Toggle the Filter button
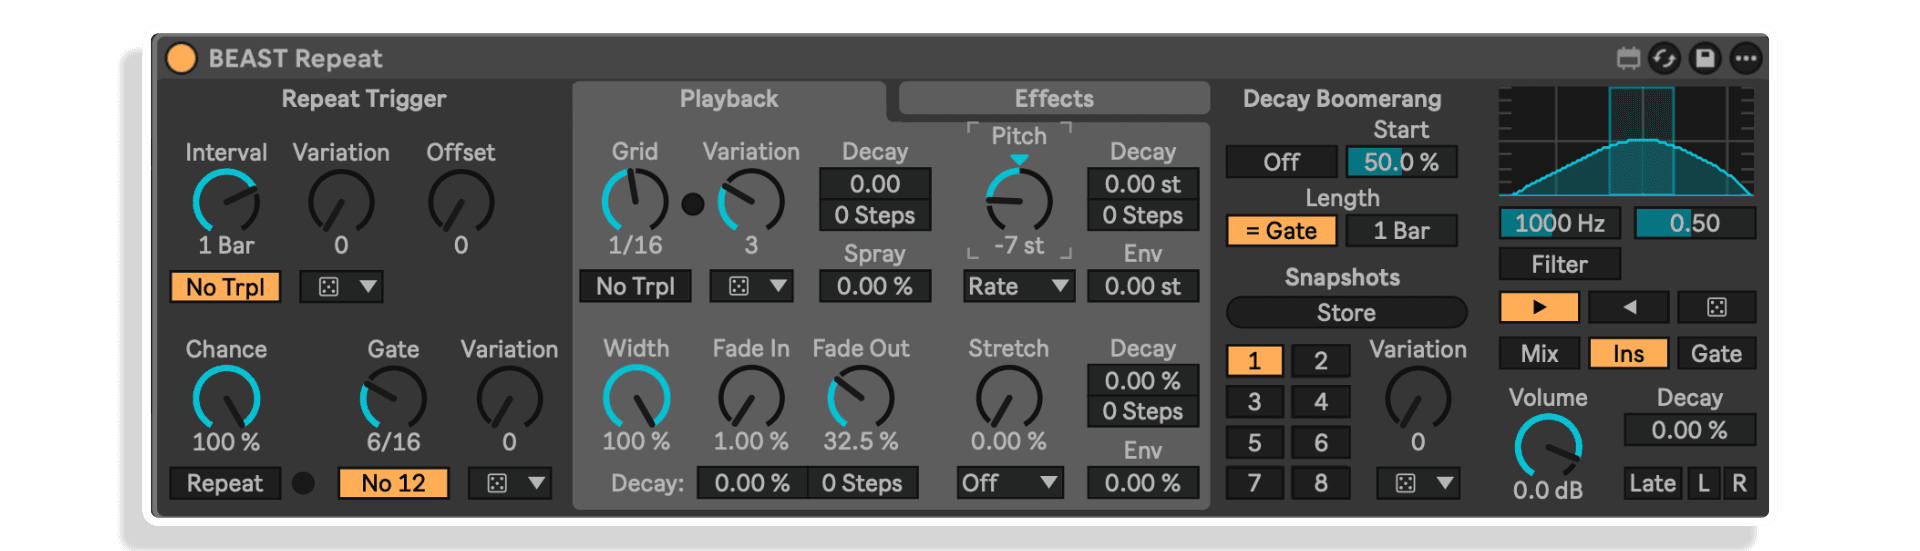Screen dimensions: 1920x551 (1560, 265)
